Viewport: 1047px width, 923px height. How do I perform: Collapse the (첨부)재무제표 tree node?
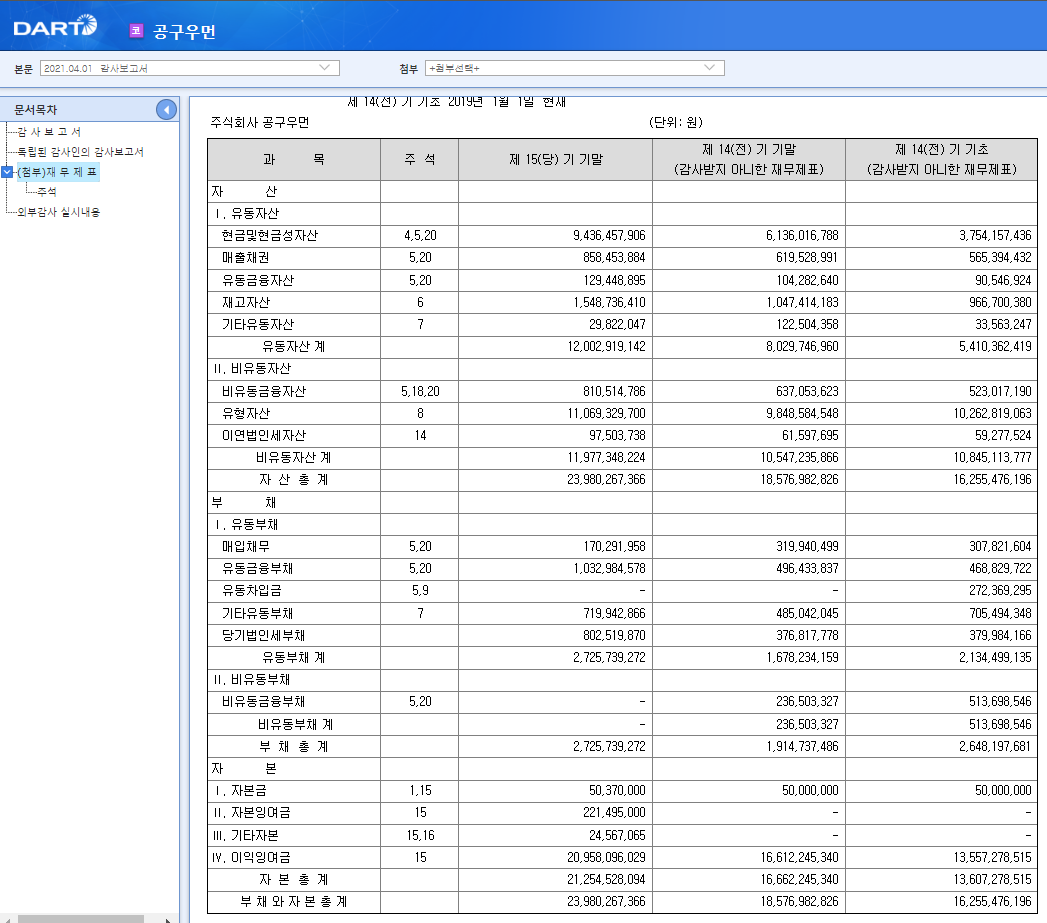click(x=7, y=172)
